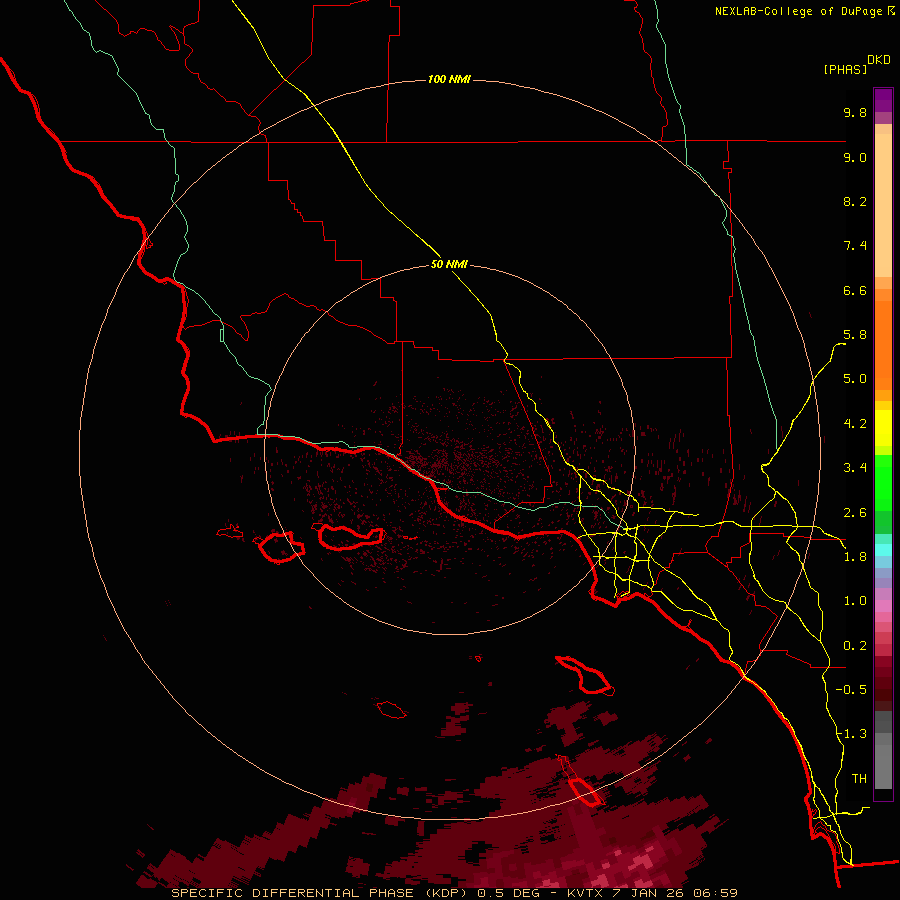Click the 0.2 color scale value
Viewport: 900px width, 900px height.
click(855, 646)
